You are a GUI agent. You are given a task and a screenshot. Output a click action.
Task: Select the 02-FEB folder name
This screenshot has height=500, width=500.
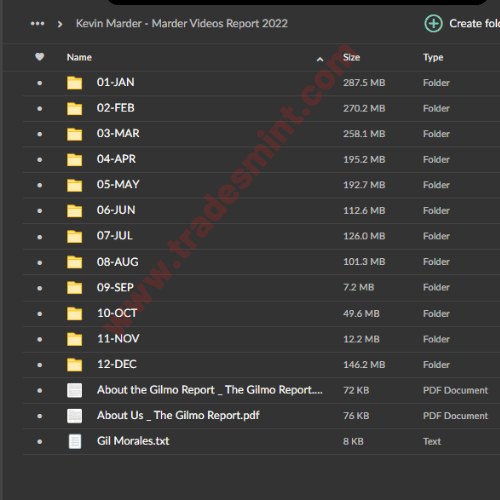pyautogui.click(x=116, y=108)
